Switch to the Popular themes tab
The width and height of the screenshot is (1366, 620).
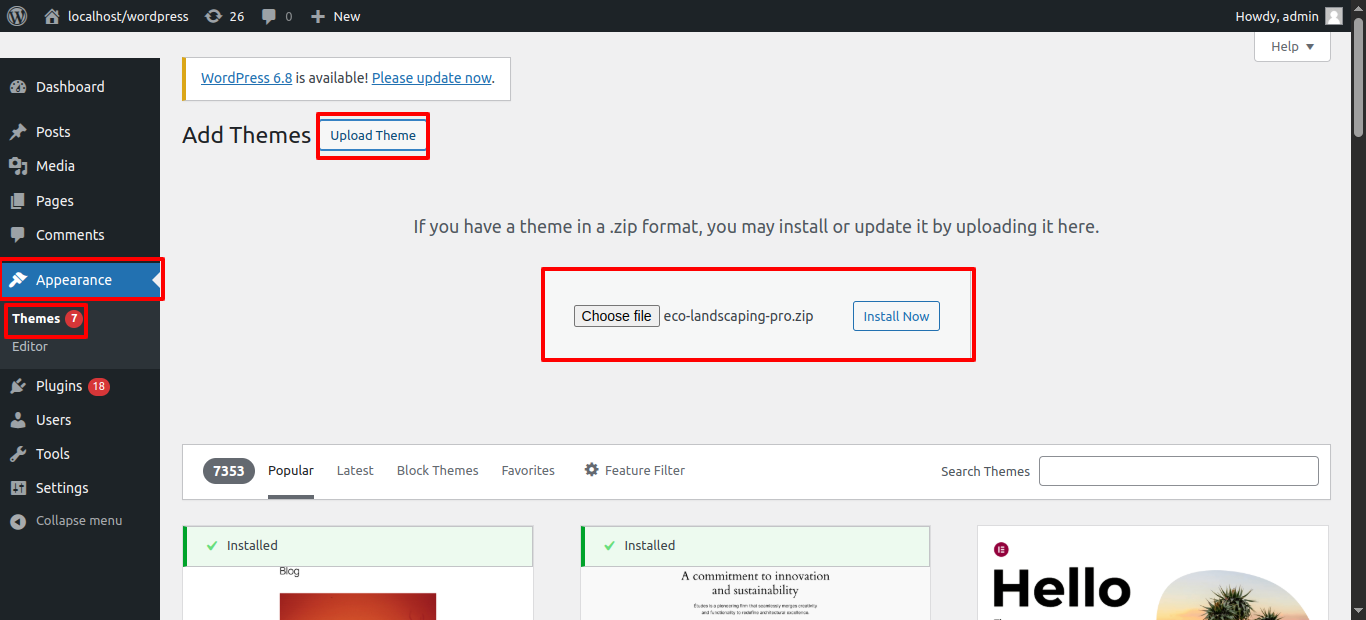click(x=291, y=471)
